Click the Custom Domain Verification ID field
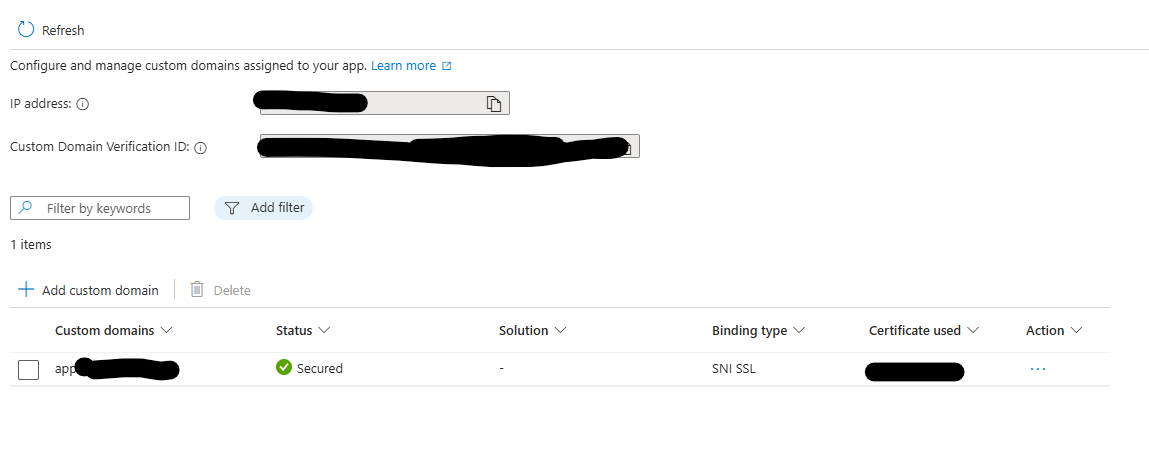 coord(450,146)
